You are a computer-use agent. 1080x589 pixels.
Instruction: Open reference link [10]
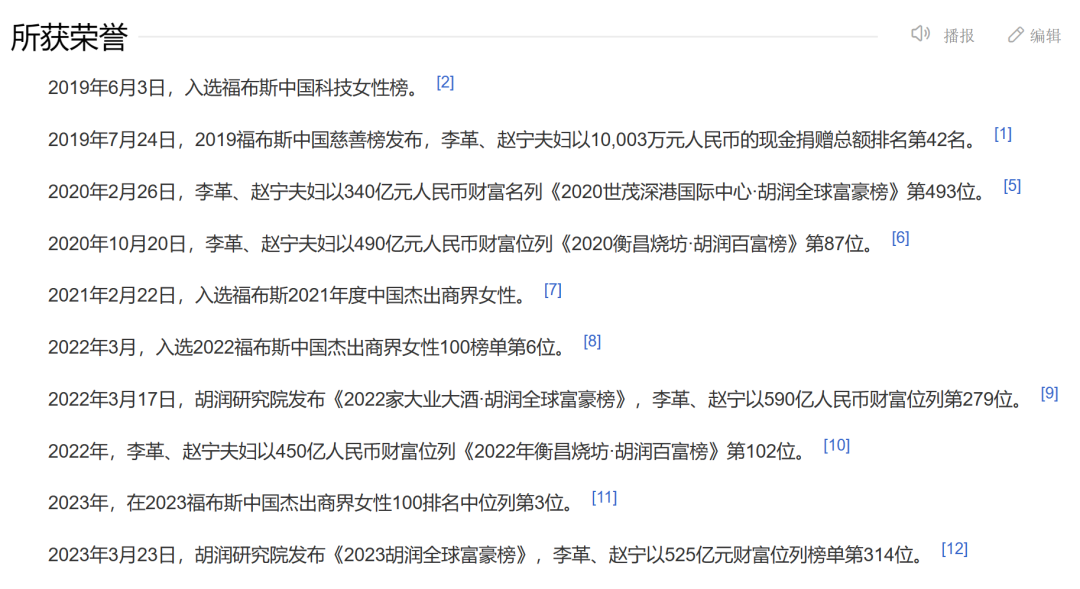click(837, 446)
